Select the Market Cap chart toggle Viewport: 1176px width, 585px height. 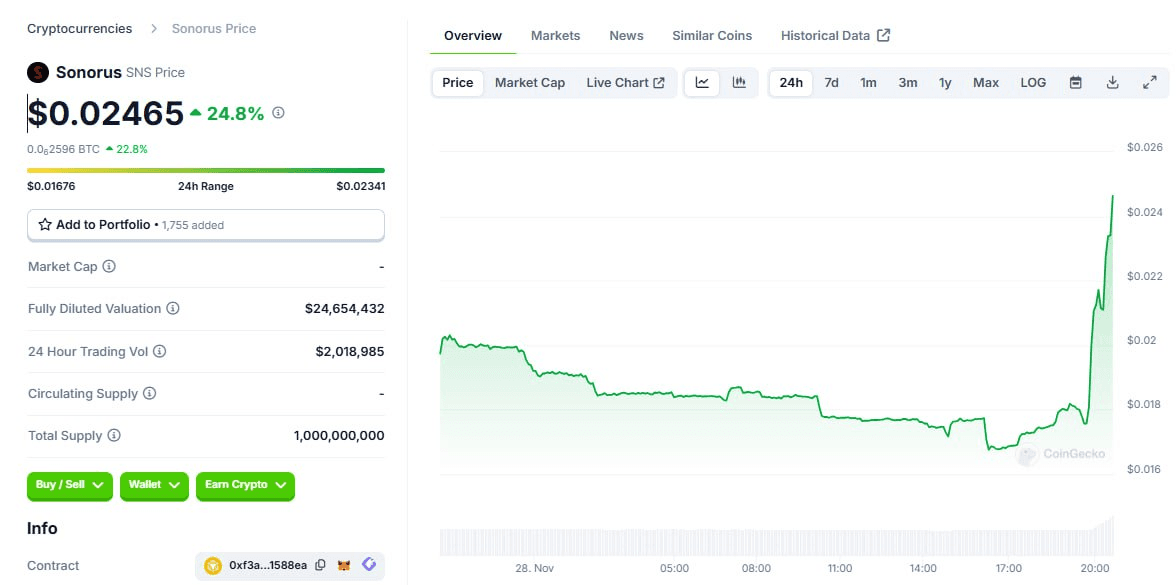point(530,82)
